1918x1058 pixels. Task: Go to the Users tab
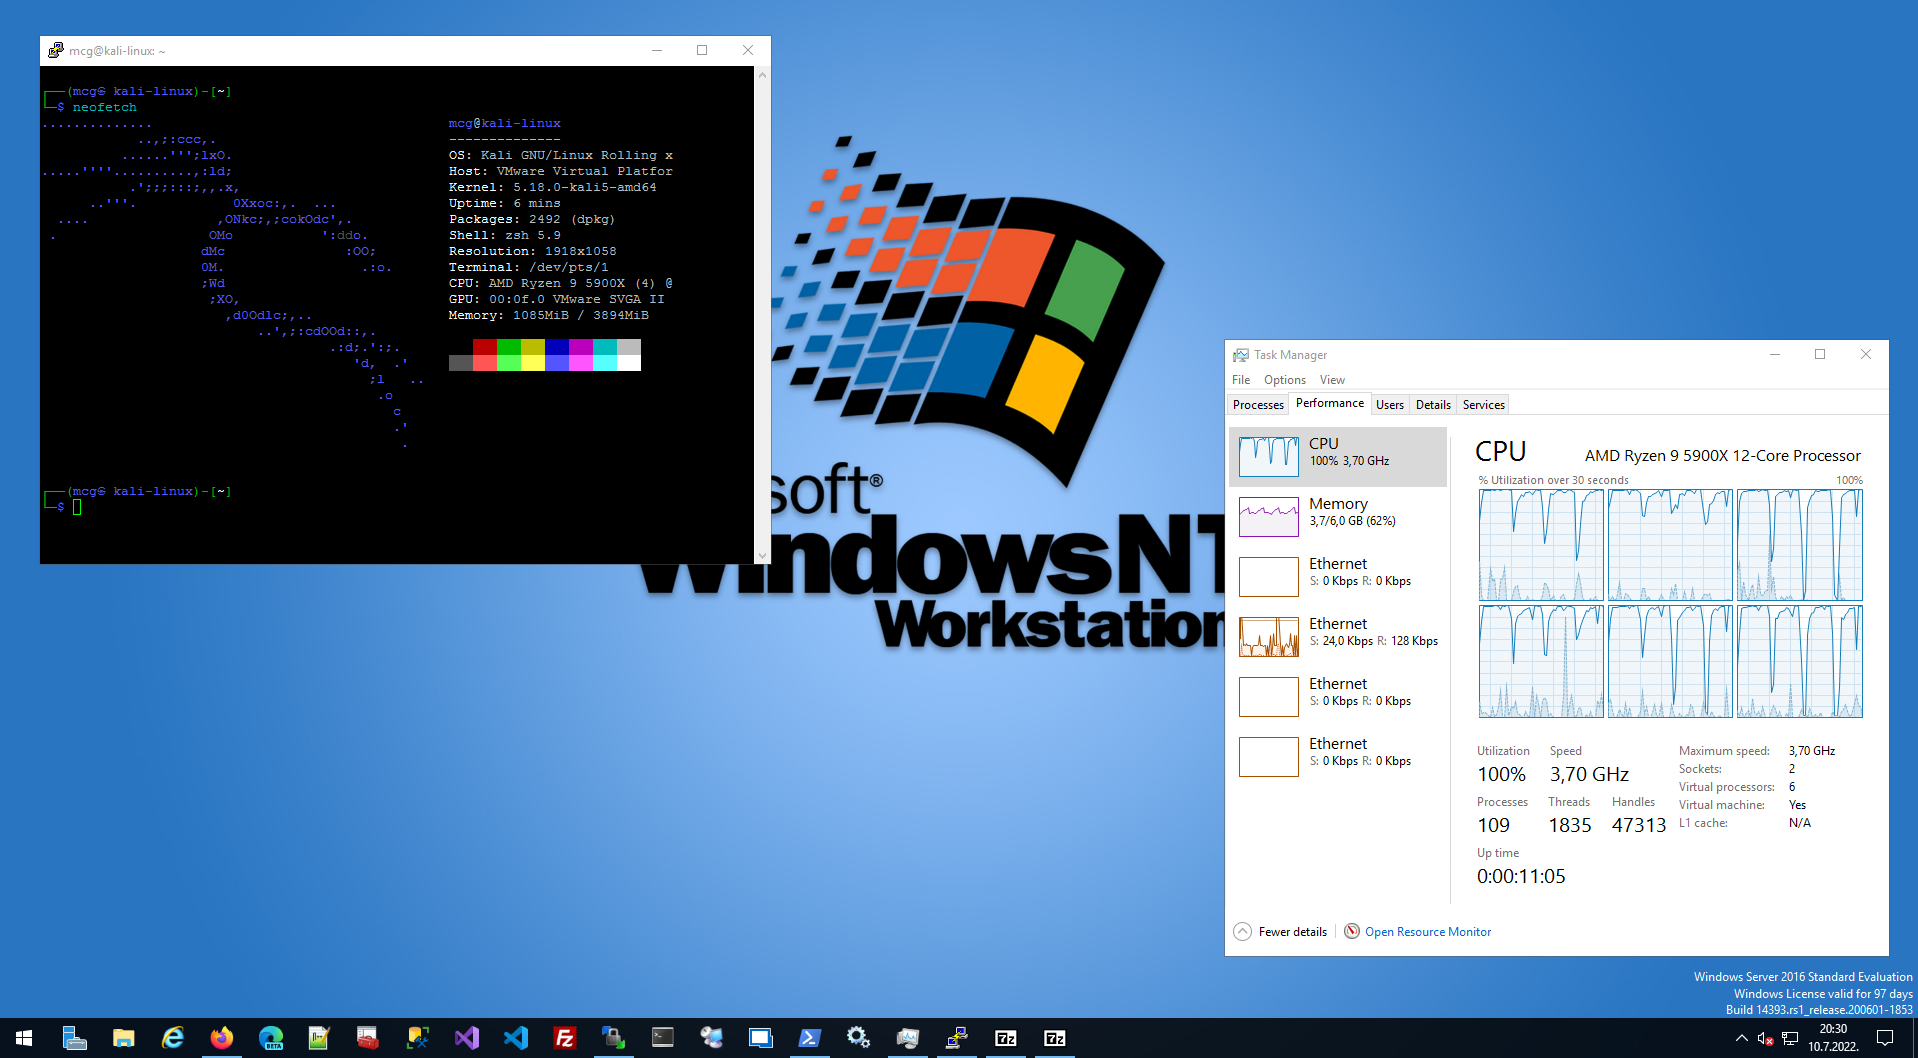click(1390, 405)
